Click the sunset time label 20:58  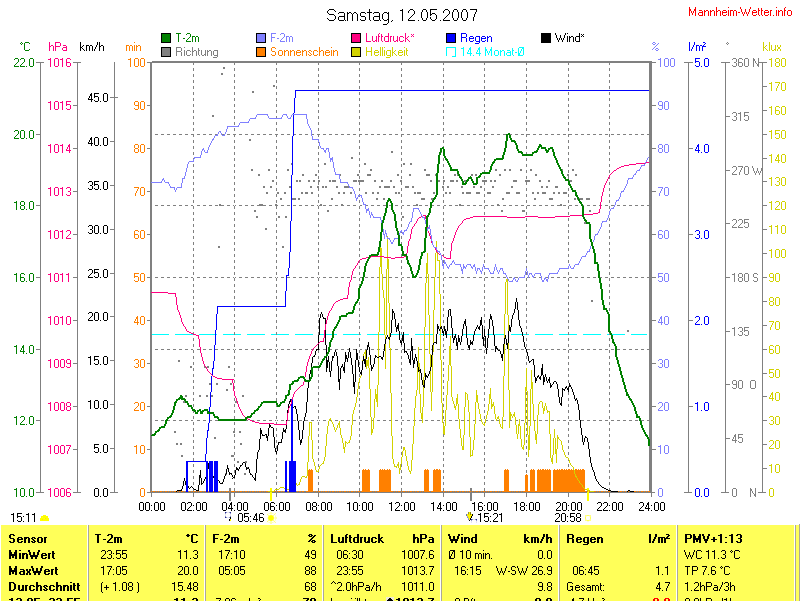567,518
